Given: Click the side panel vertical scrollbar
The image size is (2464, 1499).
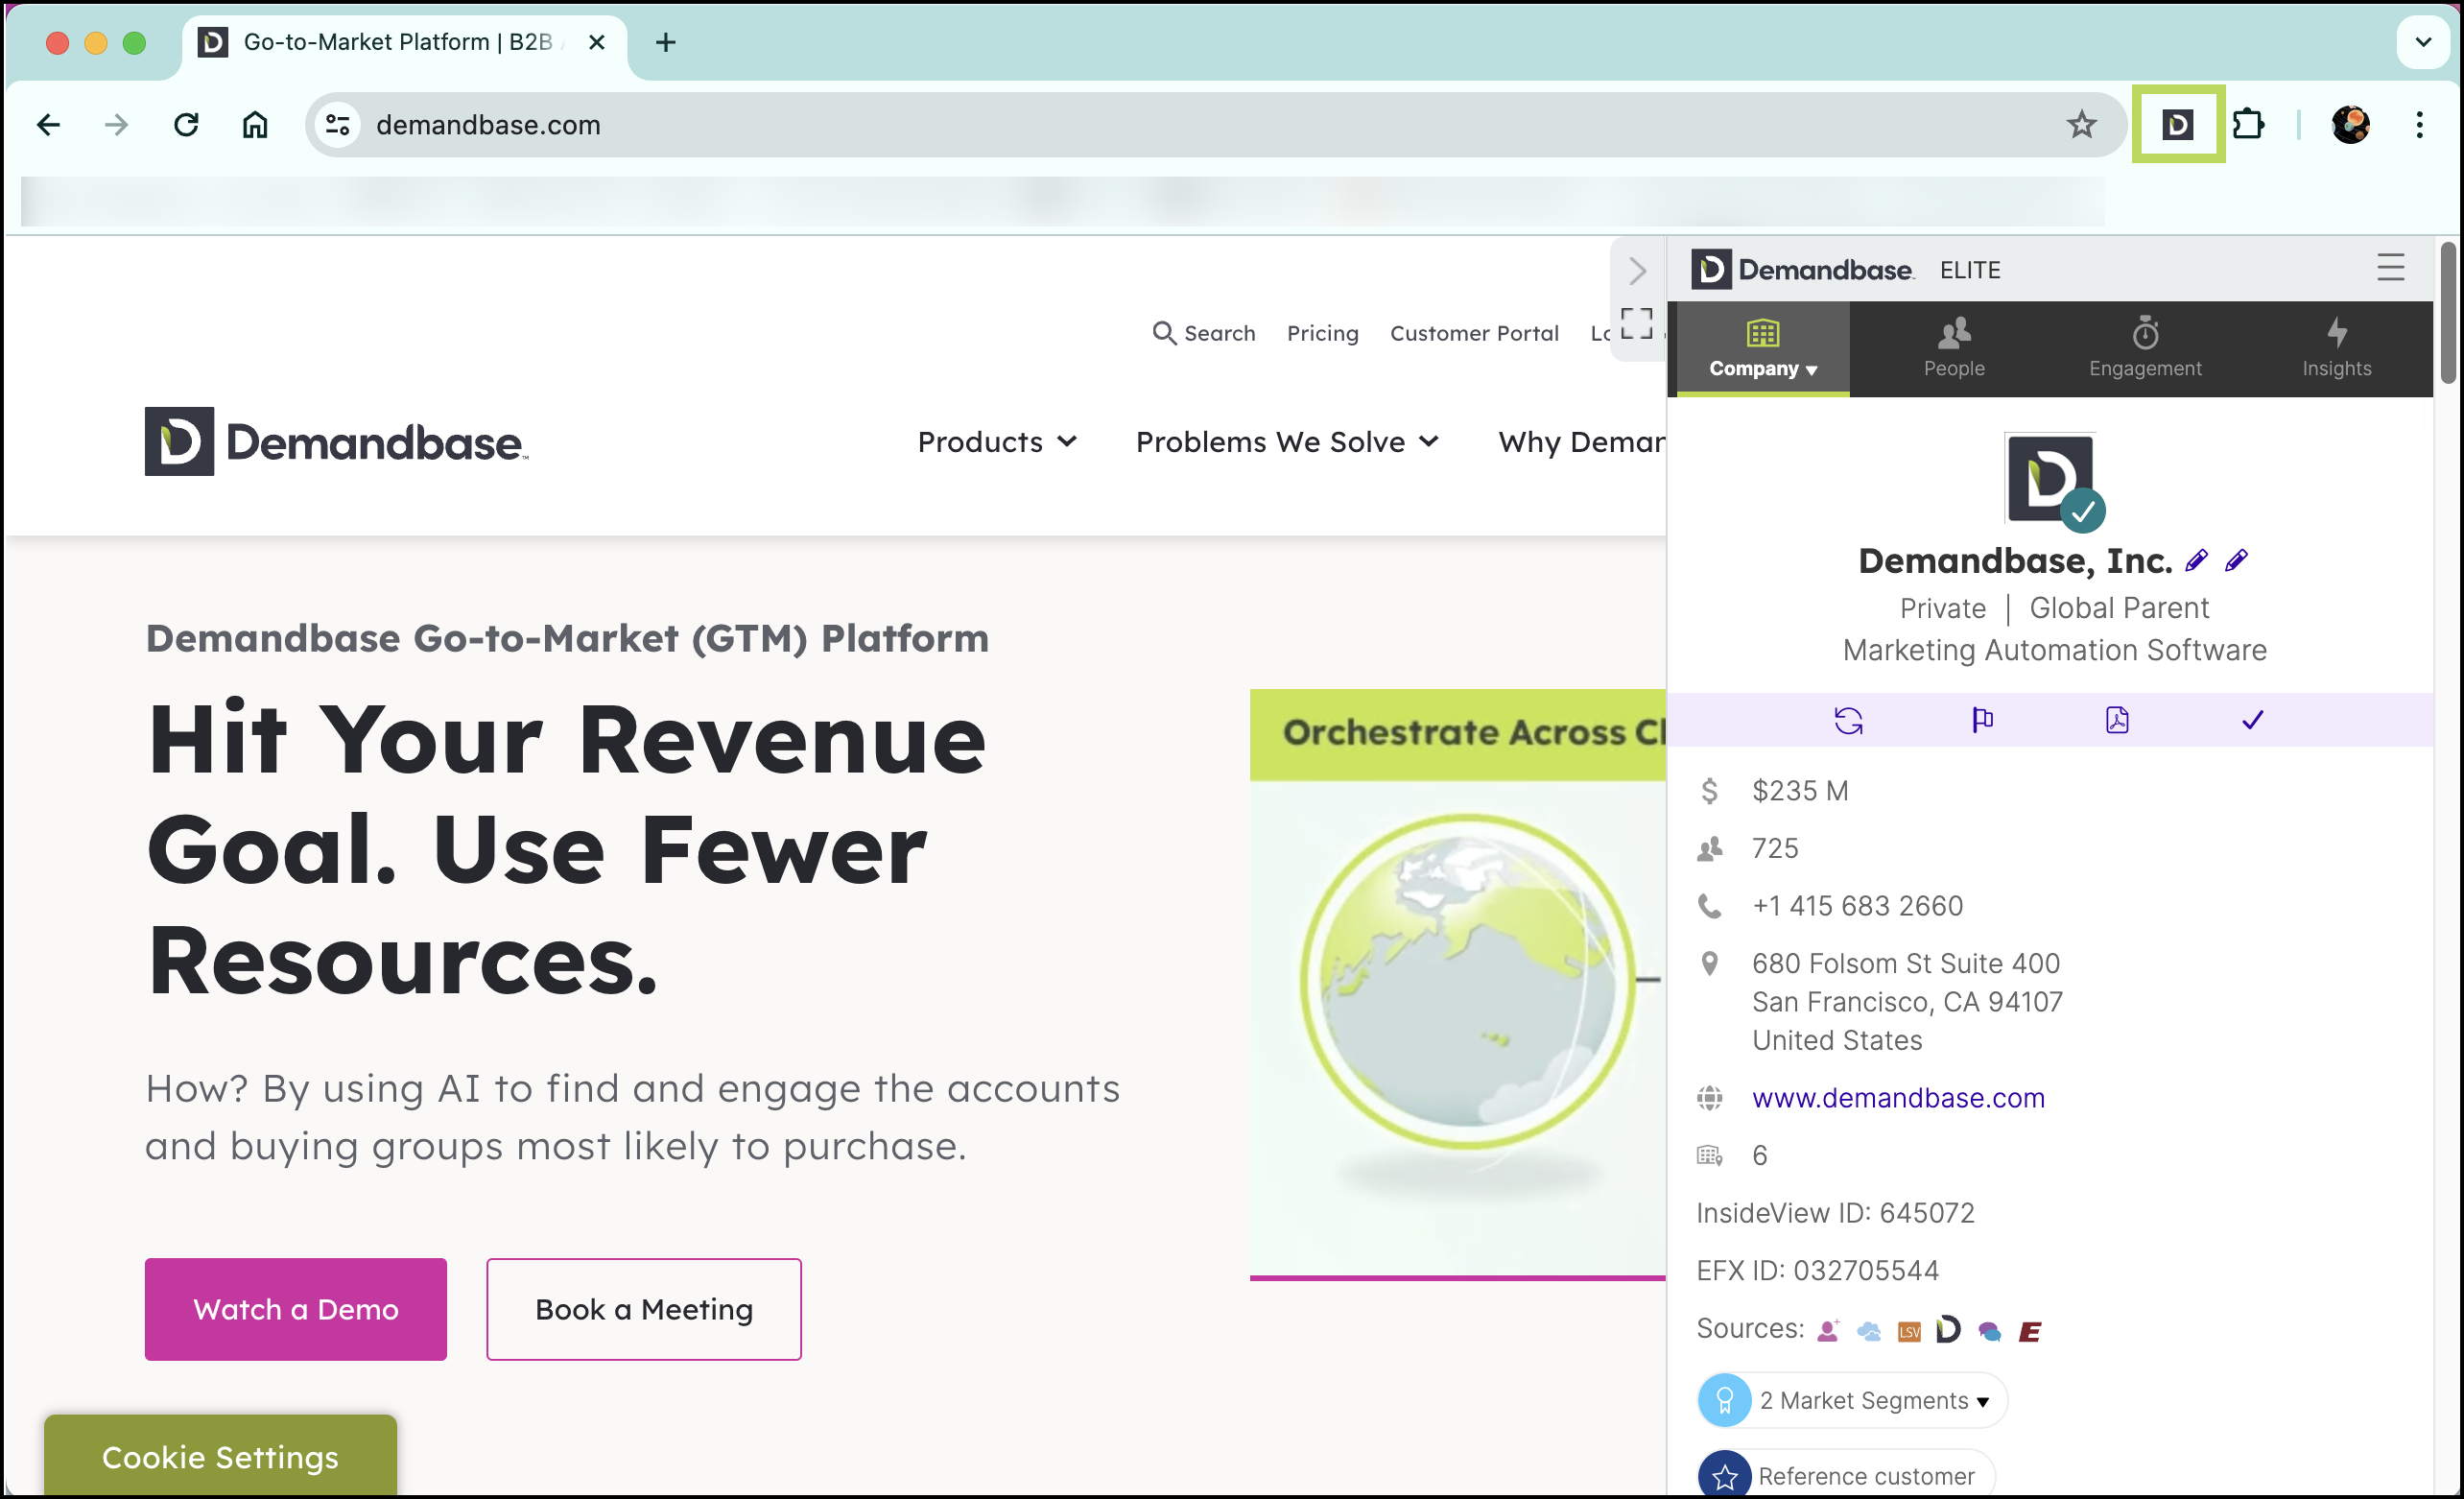Looking at the screenshot, I should tap(2448, 312).
